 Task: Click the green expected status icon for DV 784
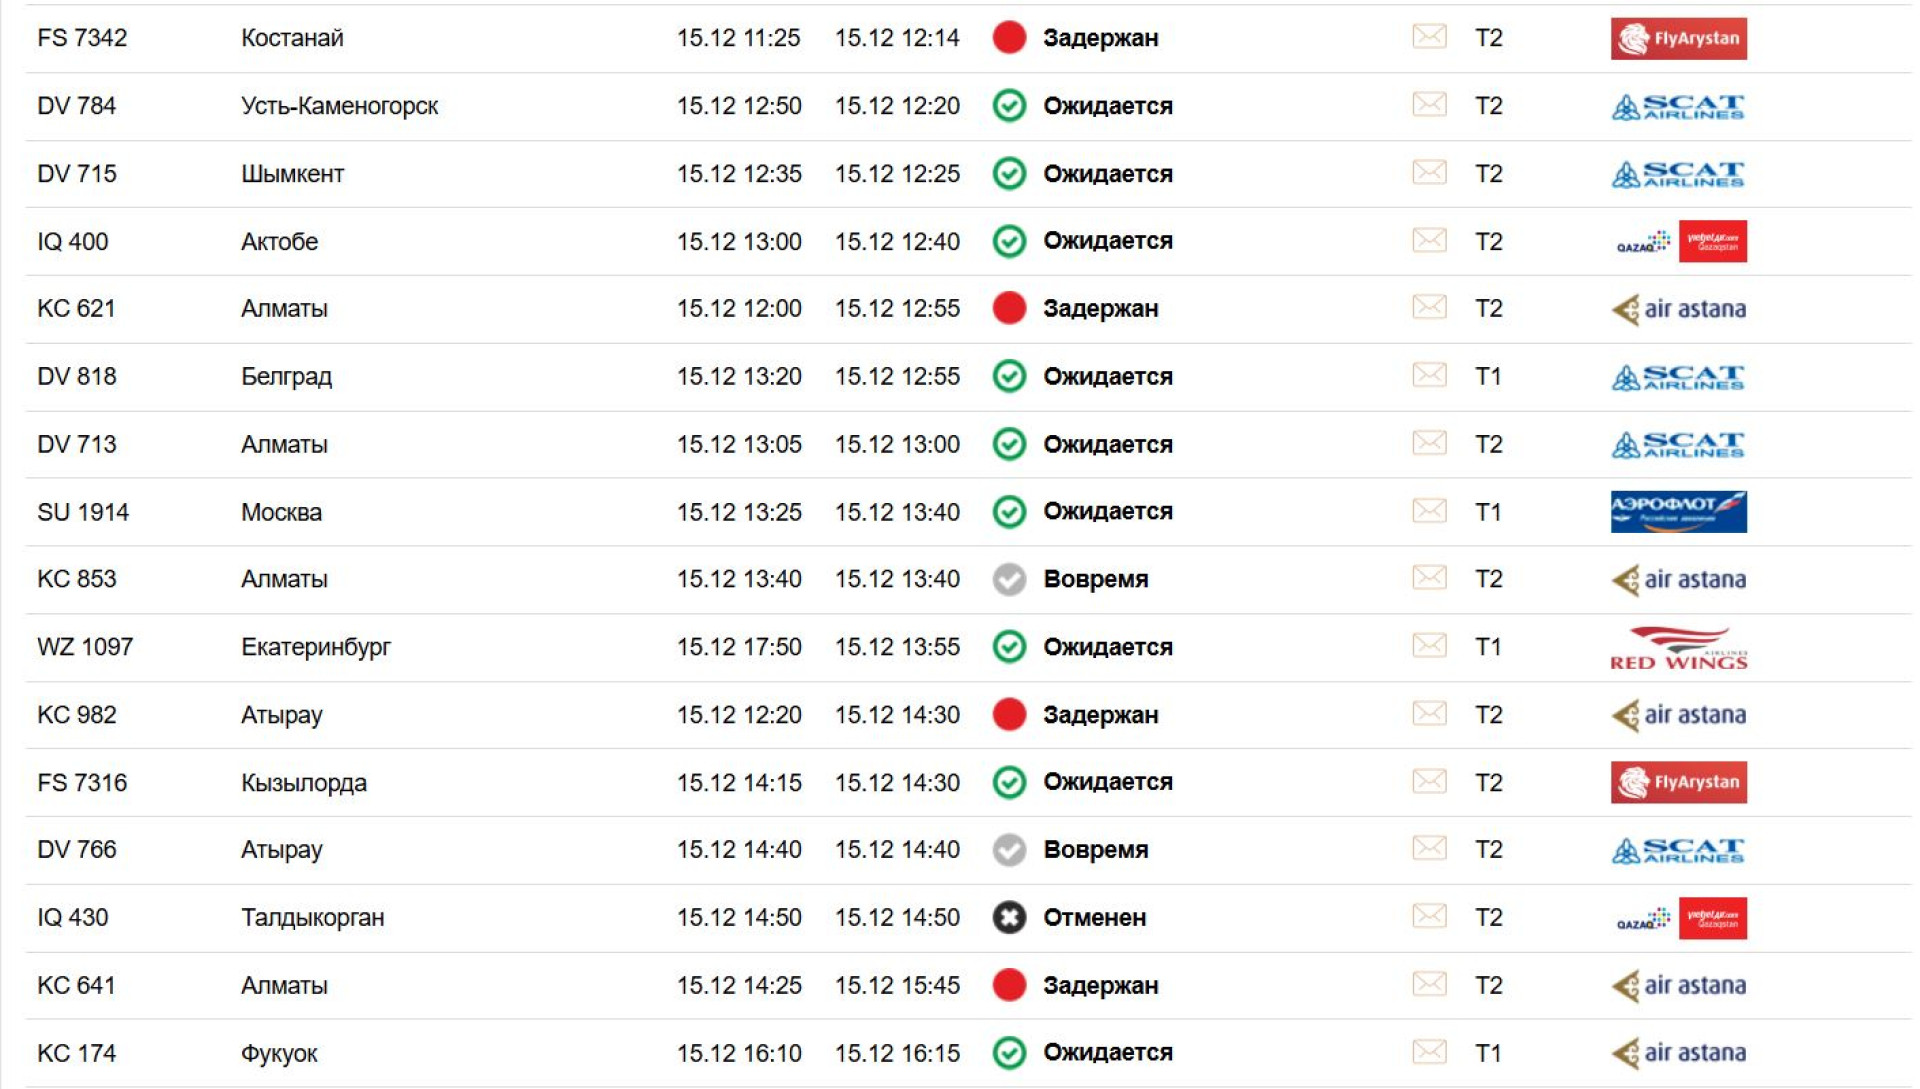(x=1009, y=105)
